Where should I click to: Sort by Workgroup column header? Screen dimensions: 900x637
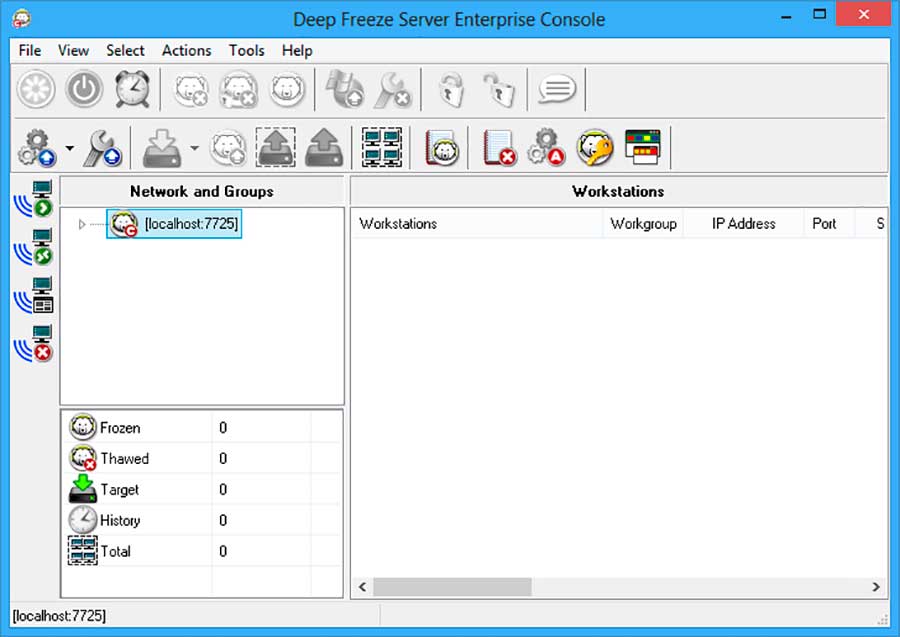tap(643, 224)
